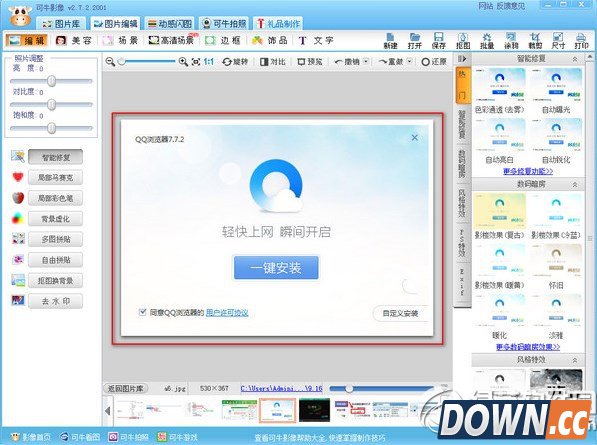Click the icon beside 去水印

(x=18, y=300)
